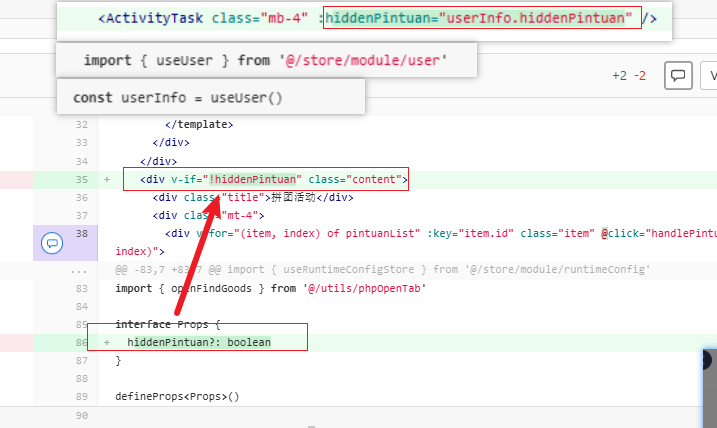Click the '!hiddenPintuan' v-if expression
The width and height of the screenshot is (717, 428).
tap(252, 179)
